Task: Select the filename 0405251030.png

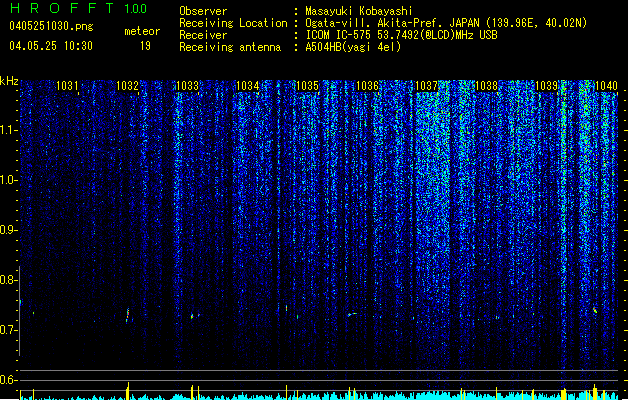Action: 51,27
